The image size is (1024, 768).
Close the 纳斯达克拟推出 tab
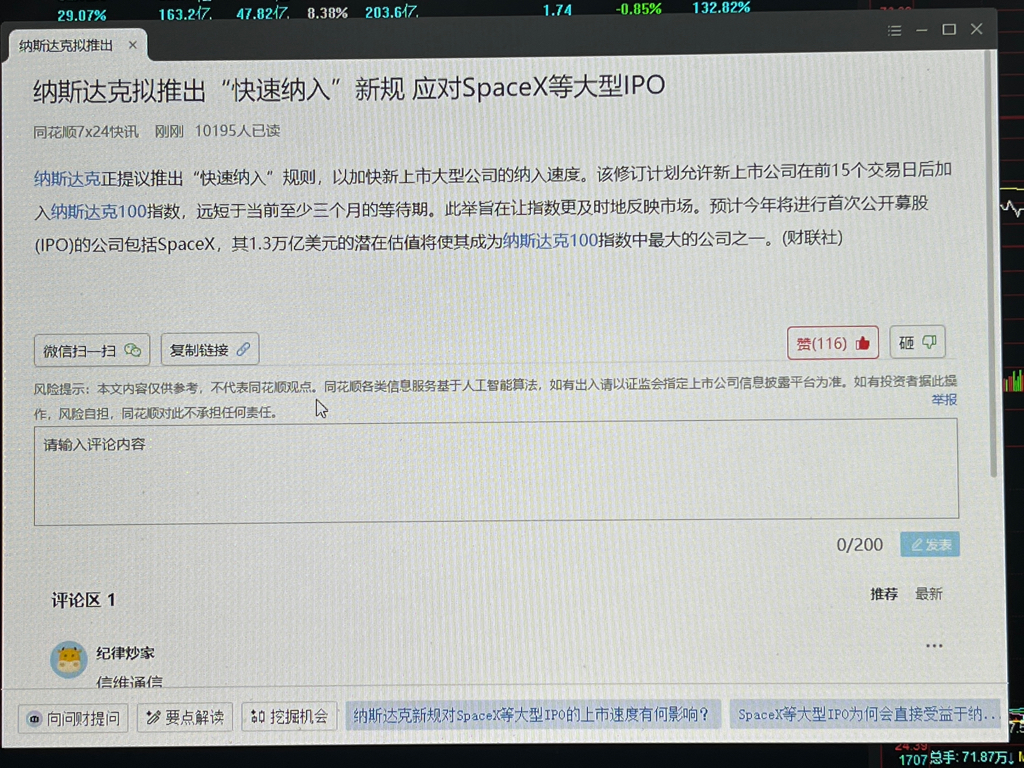(133, 45)
